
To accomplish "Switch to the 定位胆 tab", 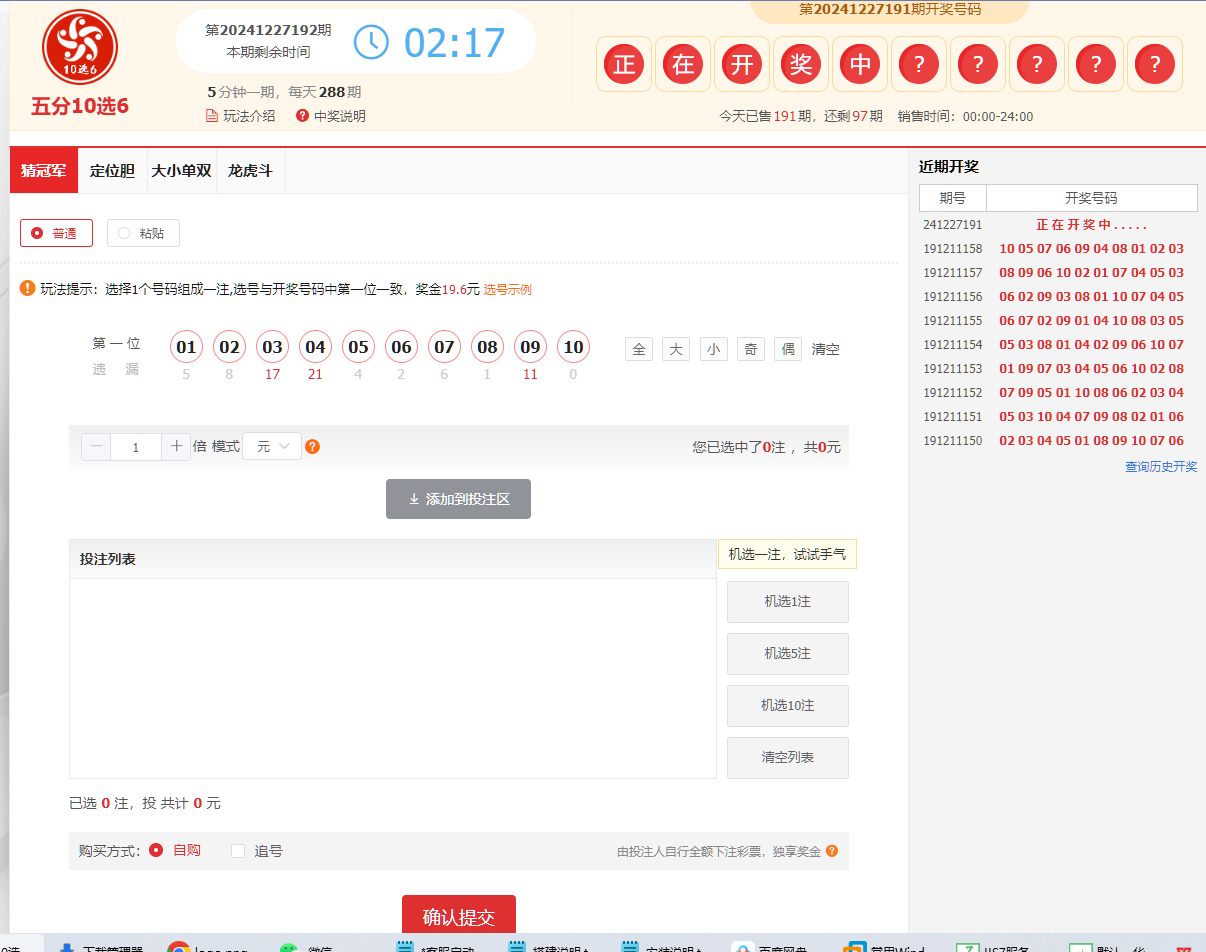I will coord(112,170).
